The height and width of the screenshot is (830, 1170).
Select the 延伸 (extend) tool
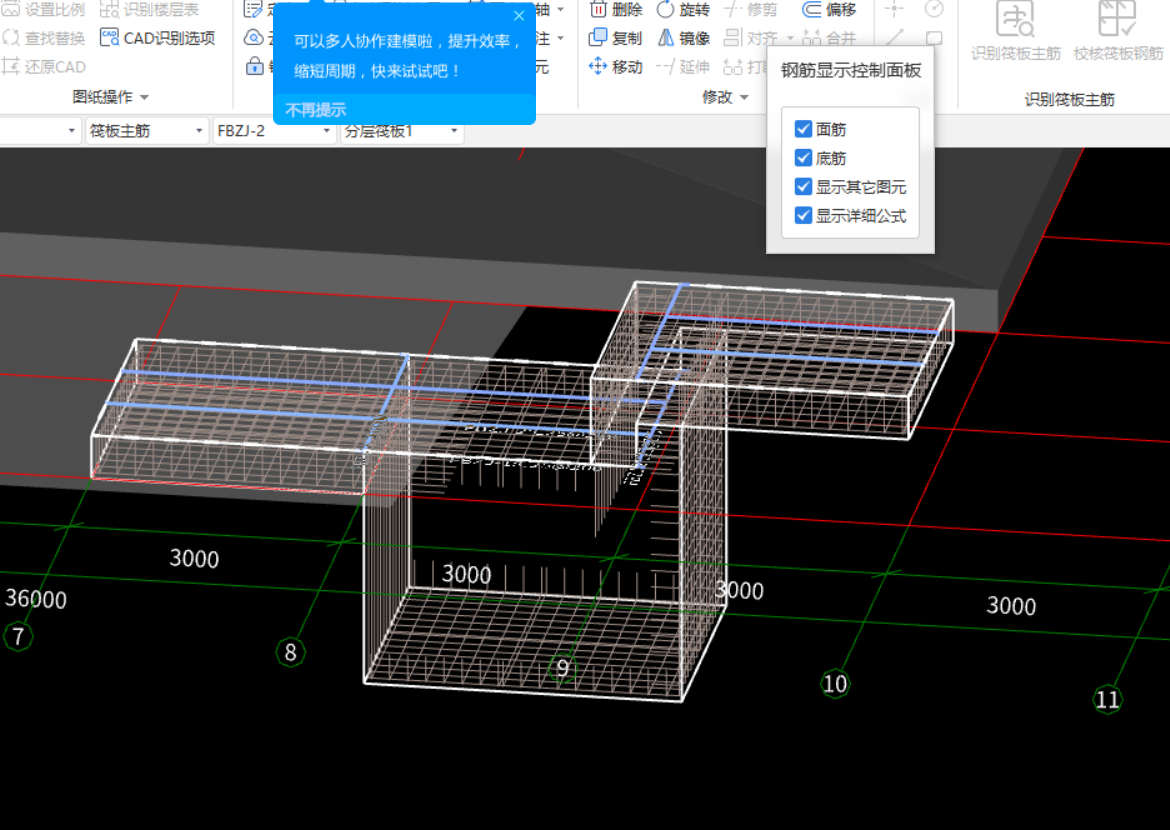[x=683, y=66]
